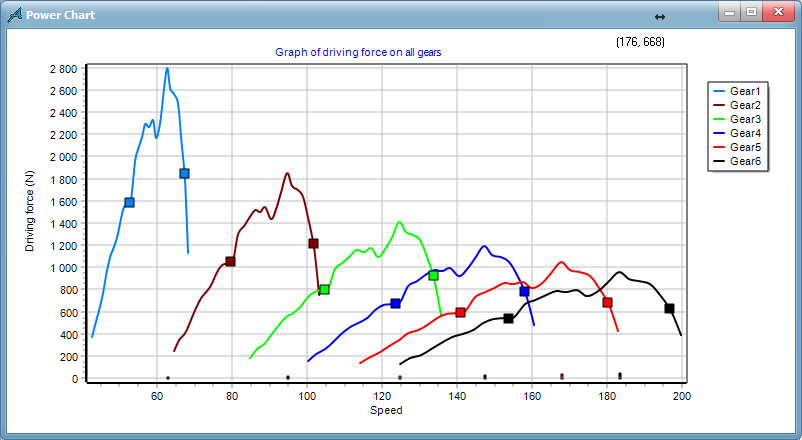Viewport: 802px width, 440px height.
Task: Select Gear6 legend entry
Action: tap(737, 161)
